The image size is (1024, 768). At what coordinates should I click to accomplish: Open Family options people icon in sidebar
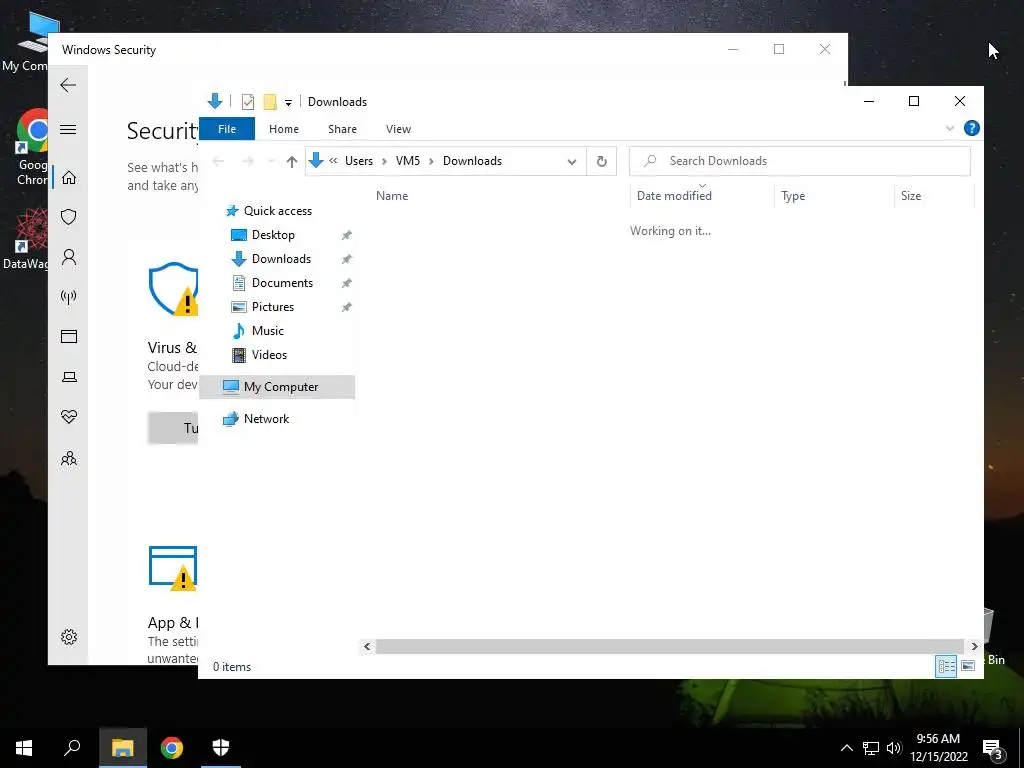(x=69, y=458)
